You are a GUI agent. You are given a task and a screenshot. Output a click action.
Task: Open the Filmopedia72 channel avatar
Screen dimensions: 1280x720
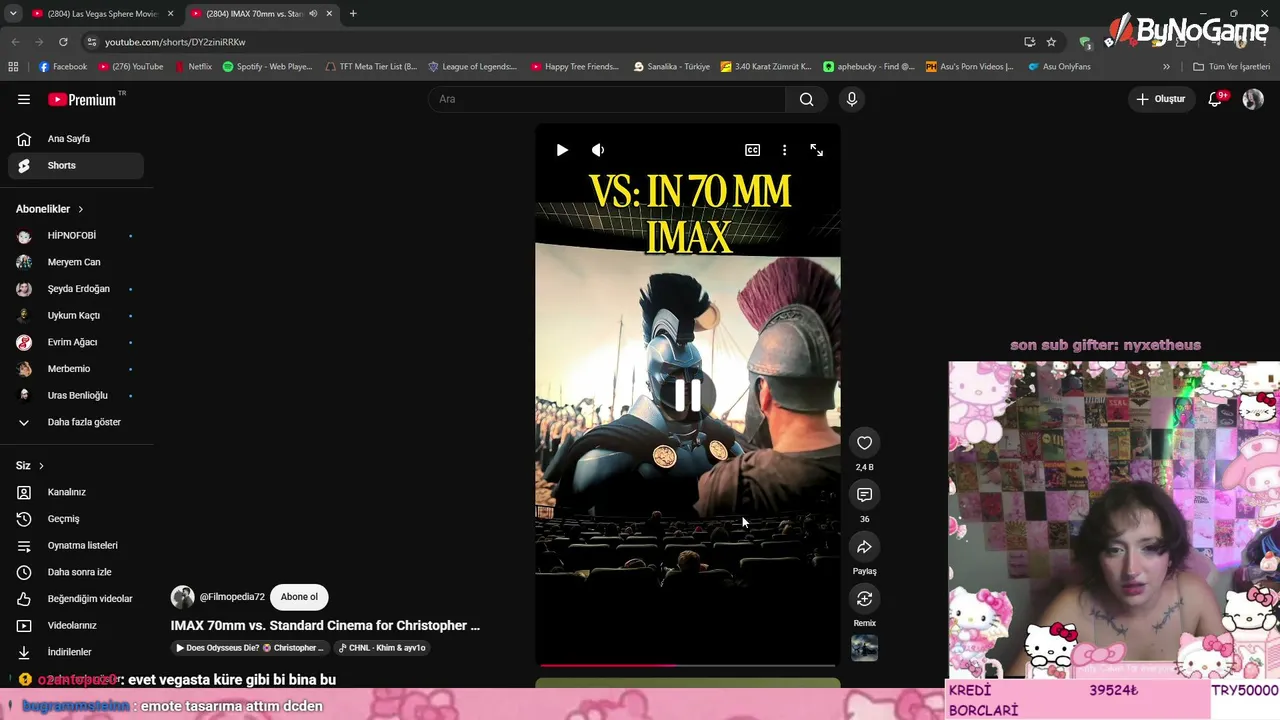click(182, 597)
